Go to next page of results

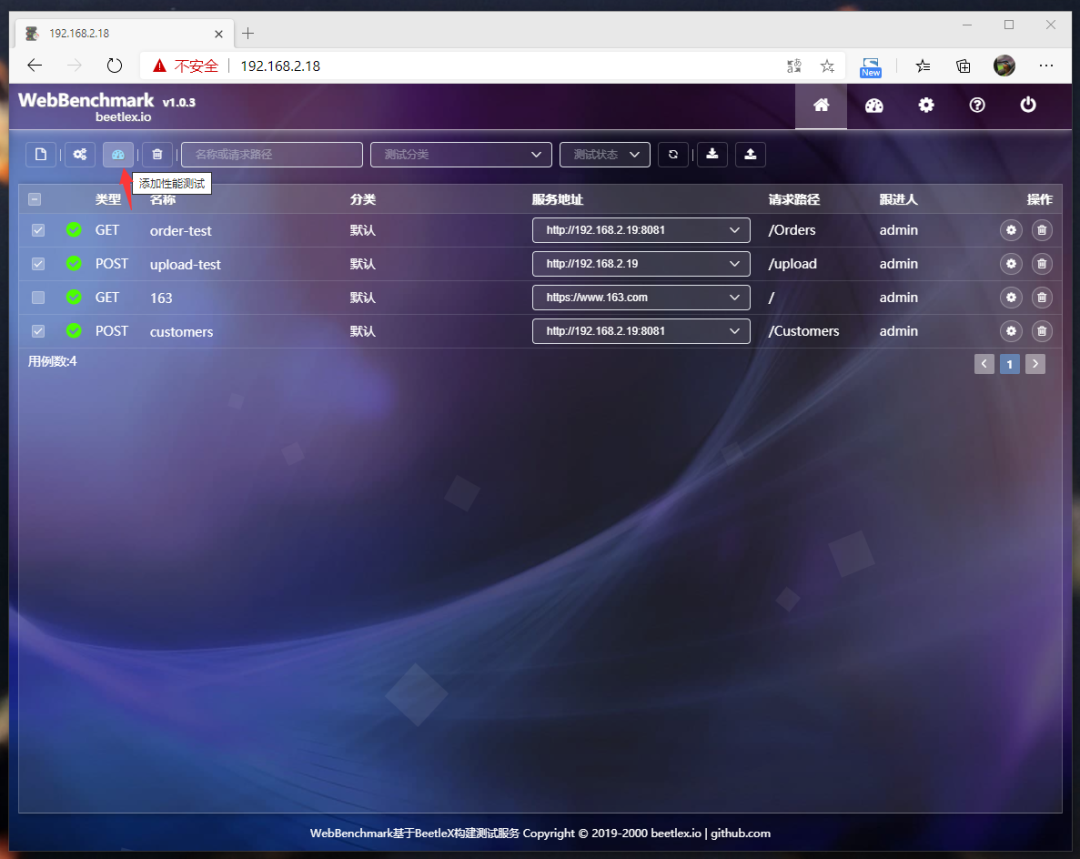[x=1035, y=364]
